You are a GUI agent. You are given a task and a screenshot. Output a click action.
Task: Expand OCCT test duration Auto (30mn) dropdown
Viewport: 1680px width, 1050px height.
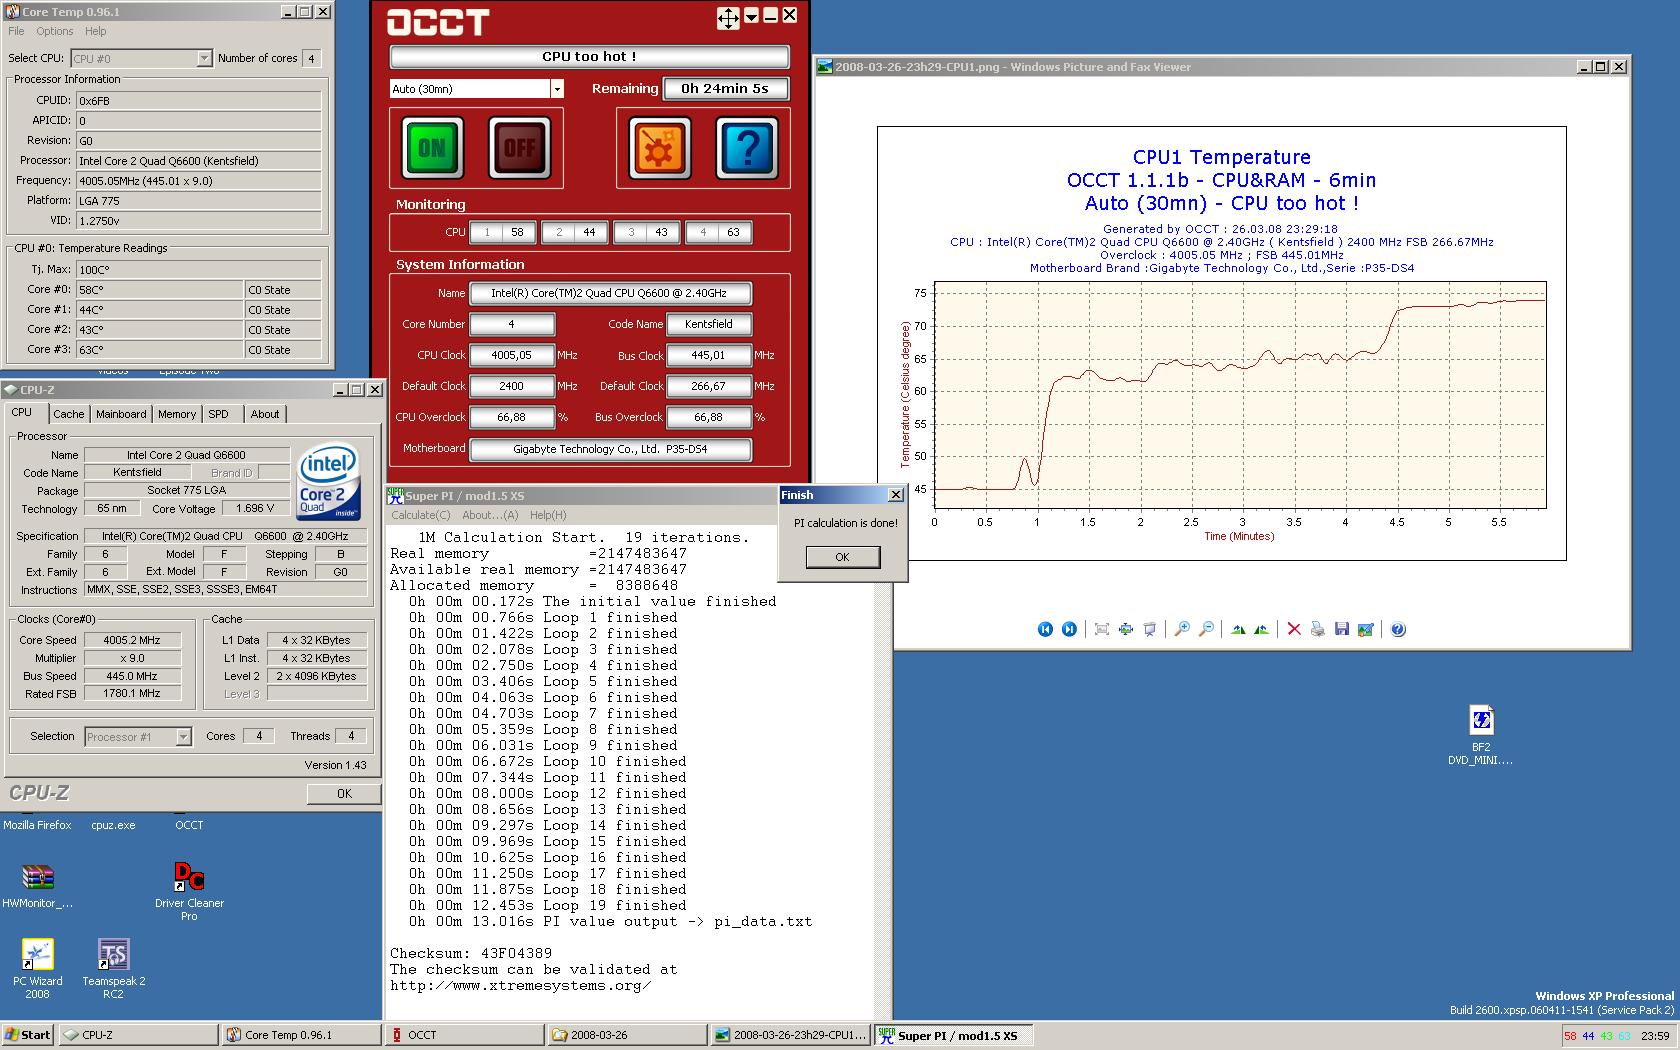(x=557, y=89)
